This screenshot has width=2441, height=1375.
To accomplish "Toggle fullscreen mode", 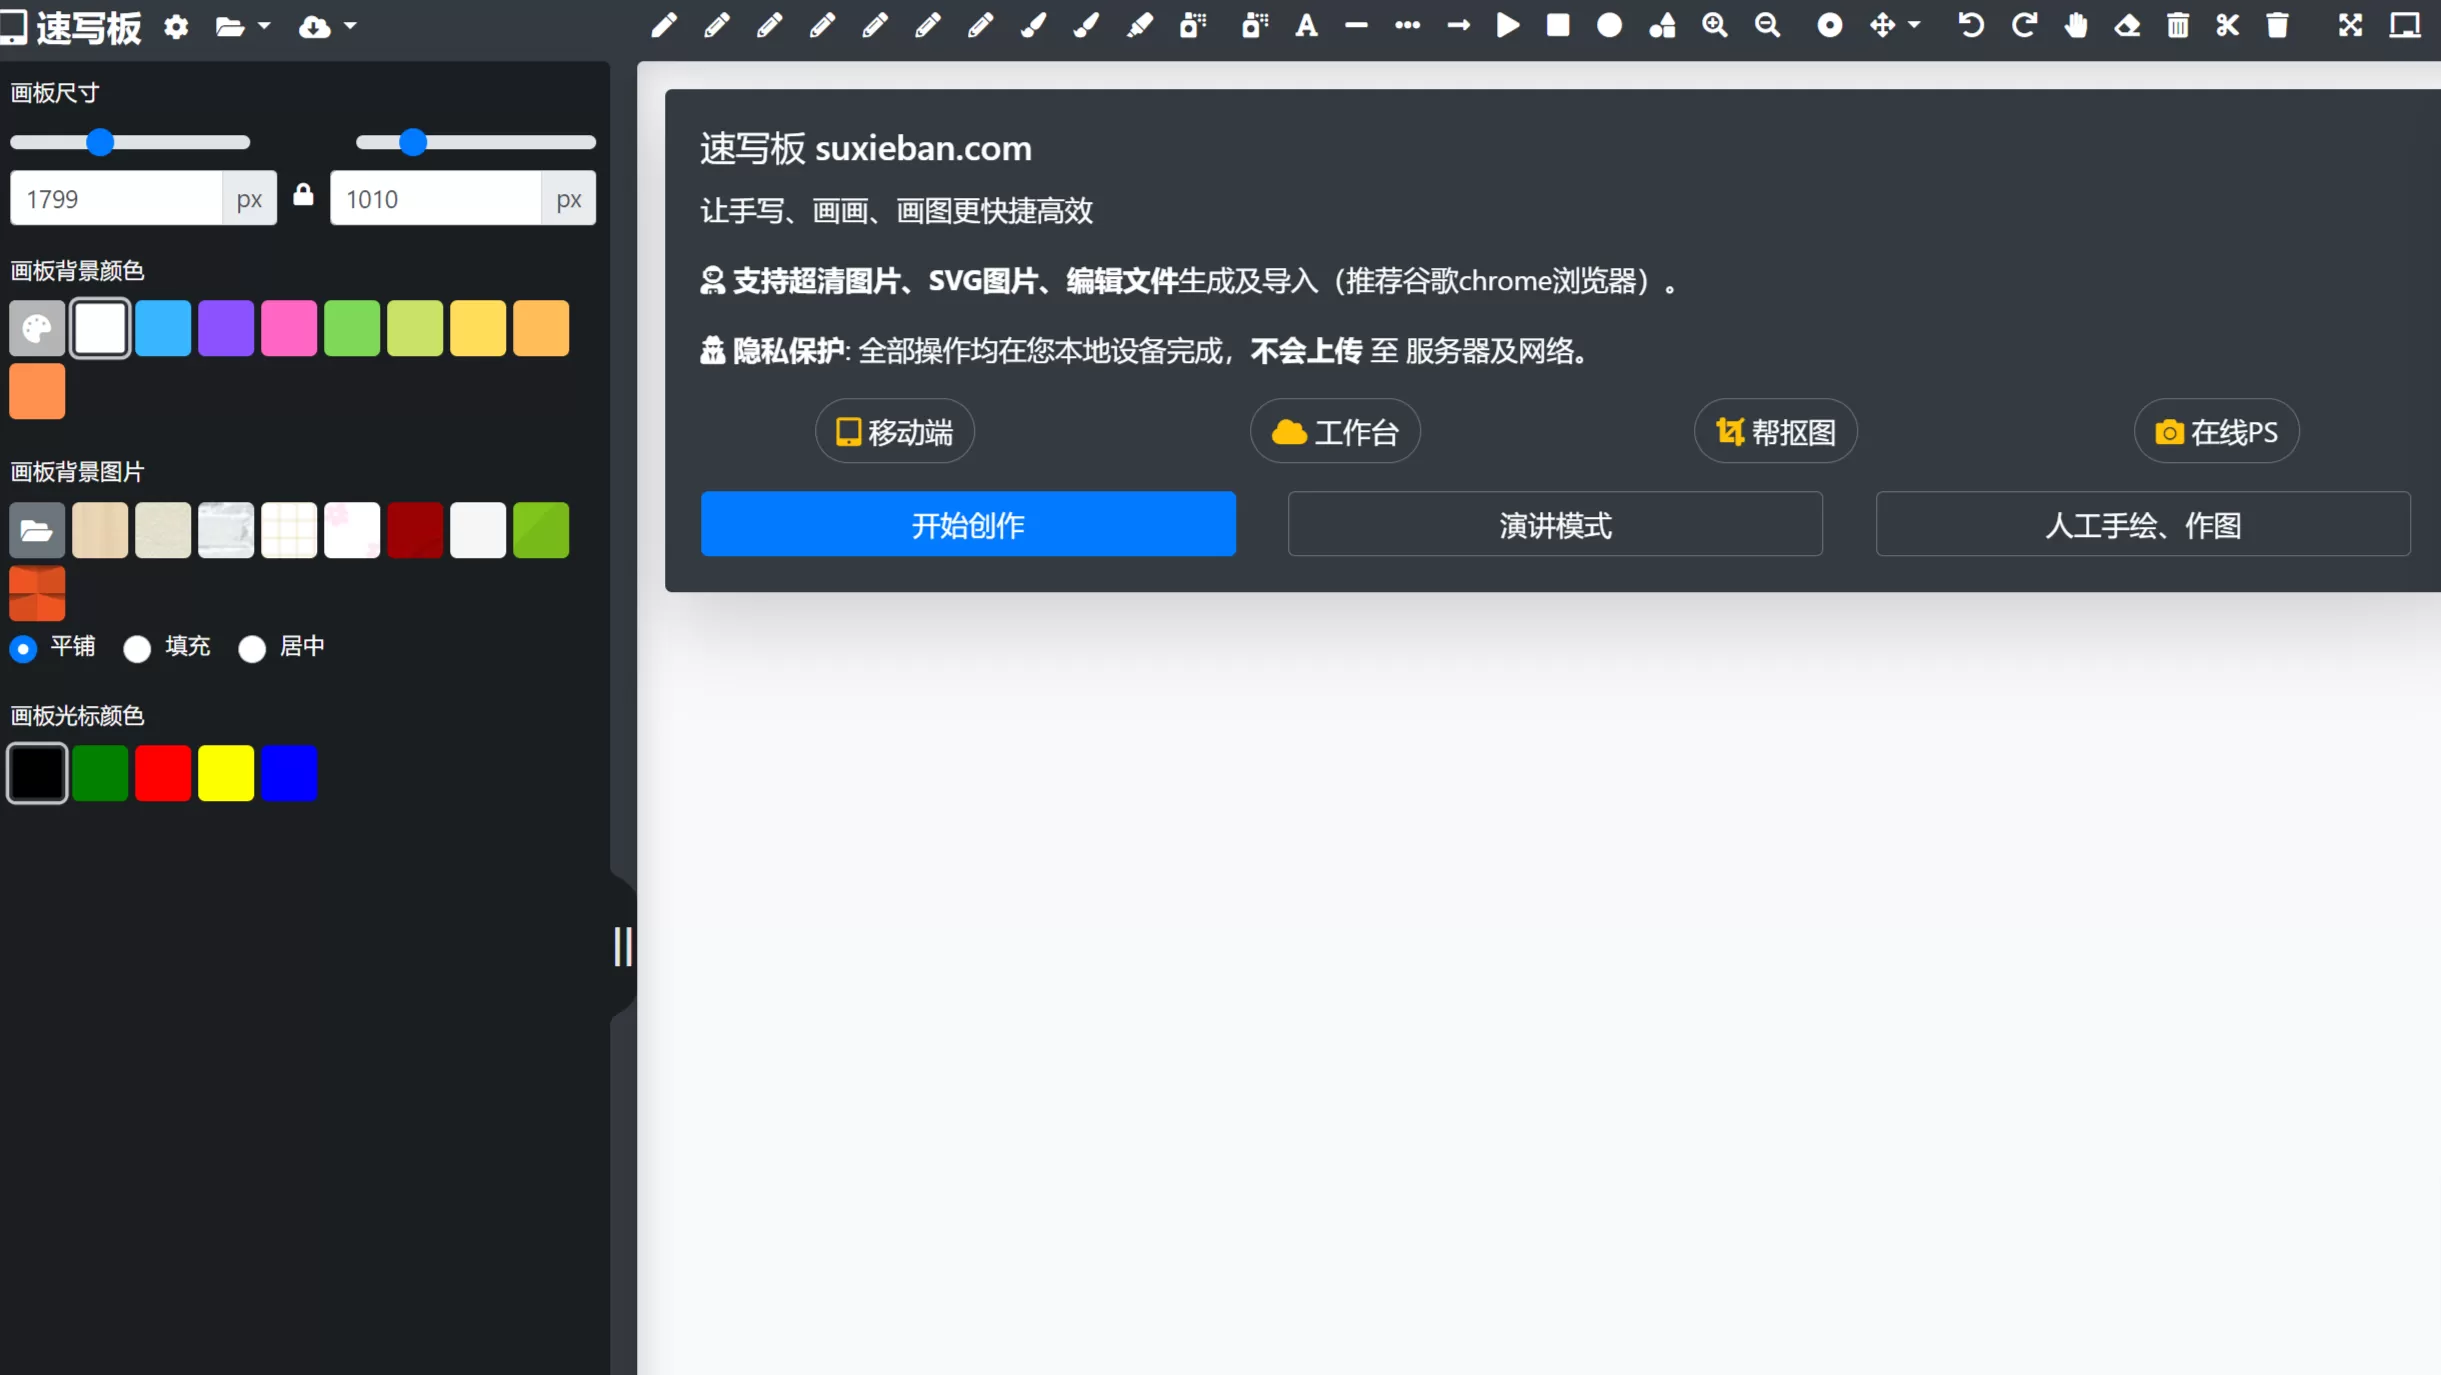I will (x=2350, y=25).
